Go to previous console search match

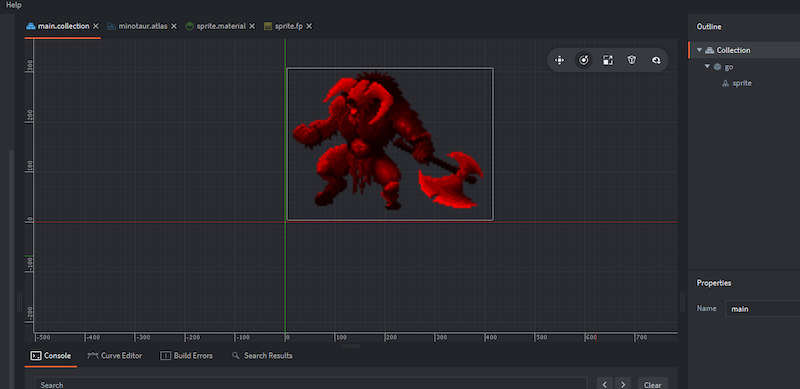(x=605, y=384)
